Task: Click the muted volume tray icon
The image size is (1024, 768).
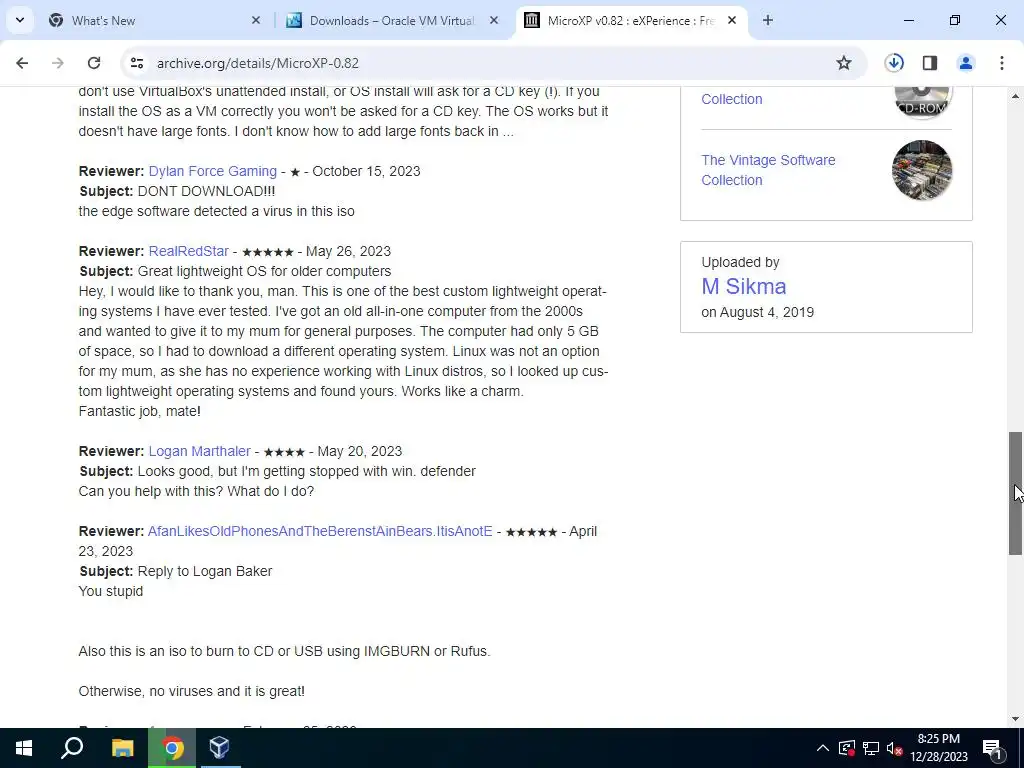Action: click(x=895, y=748)
